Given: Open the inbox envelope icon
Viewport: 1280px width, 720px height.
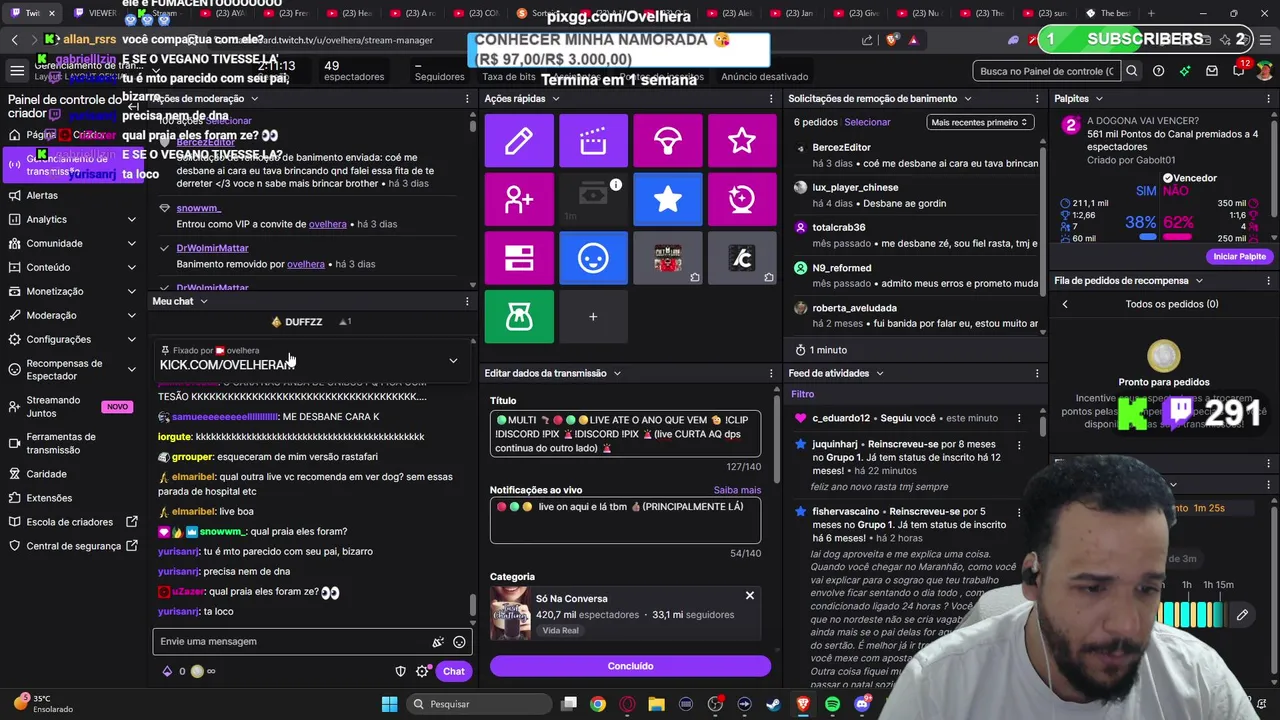Looking at the screenshot, I should (1212, 71).
